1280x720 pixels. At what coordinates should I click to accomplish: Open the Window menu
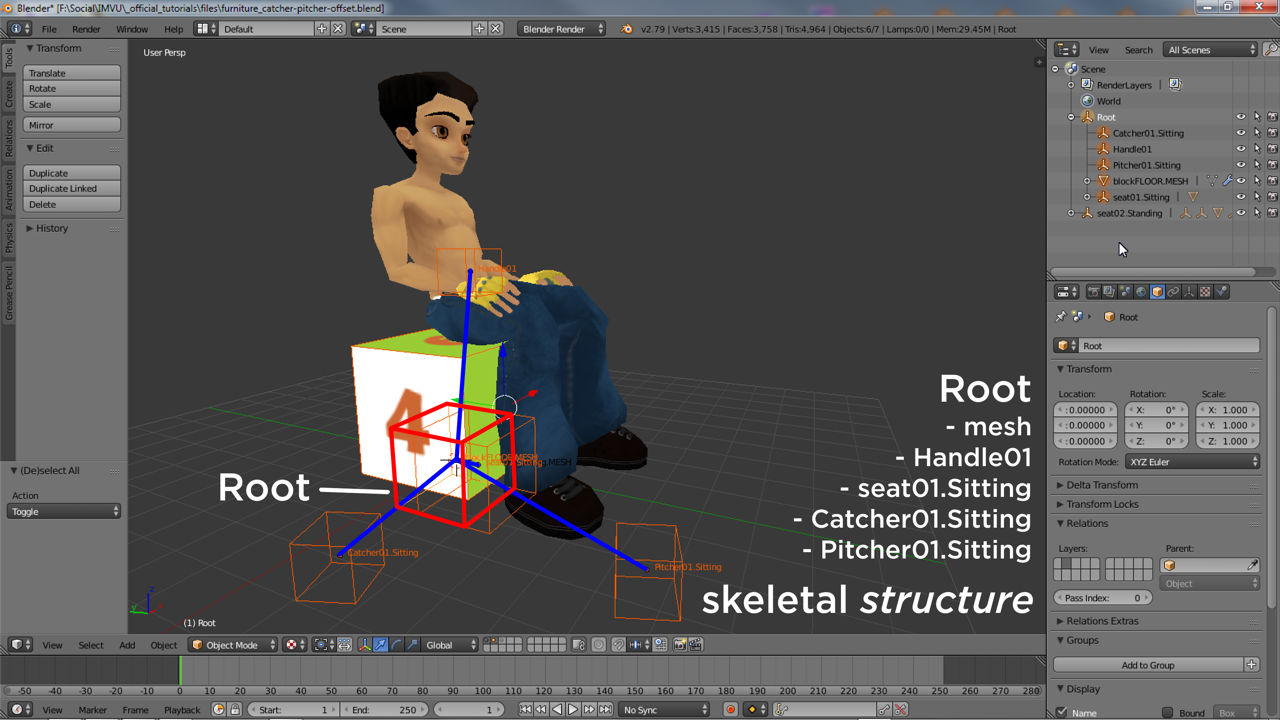tap(132, 29)
